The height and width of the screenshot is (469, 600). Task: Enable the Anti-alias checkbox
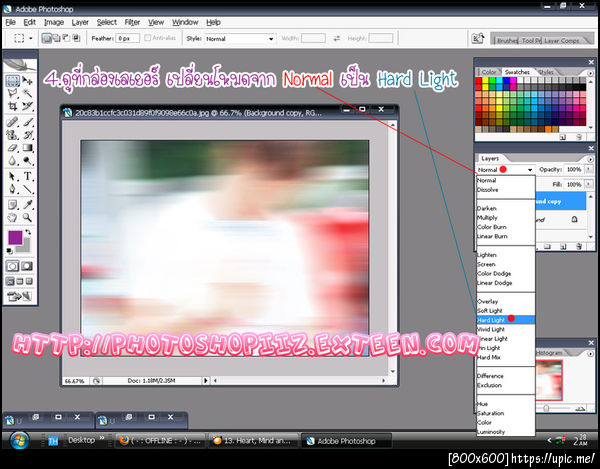point(148,38)
